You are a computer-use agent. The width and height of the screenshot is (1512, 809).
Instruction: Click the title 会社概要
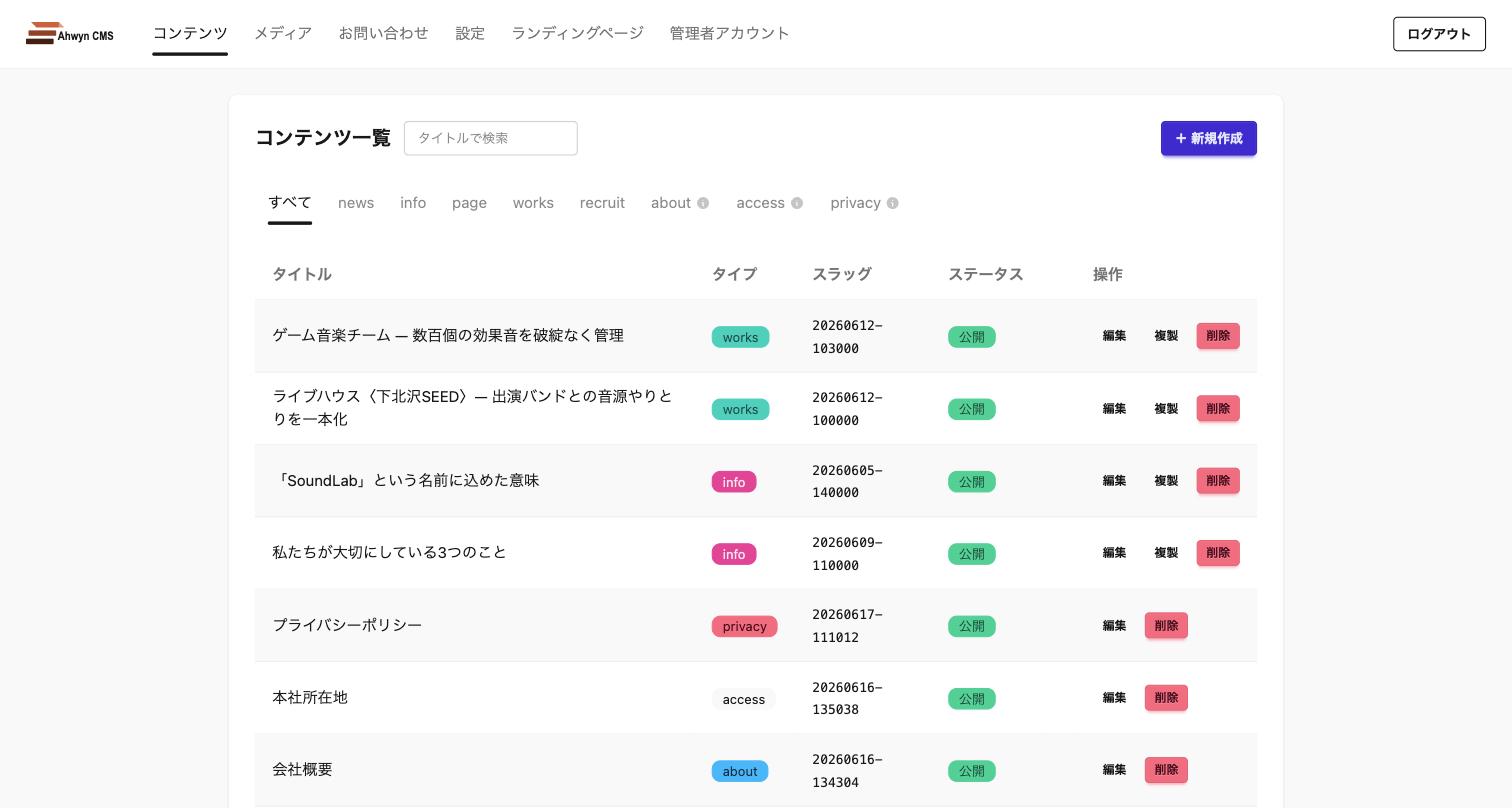pos(302,770)
